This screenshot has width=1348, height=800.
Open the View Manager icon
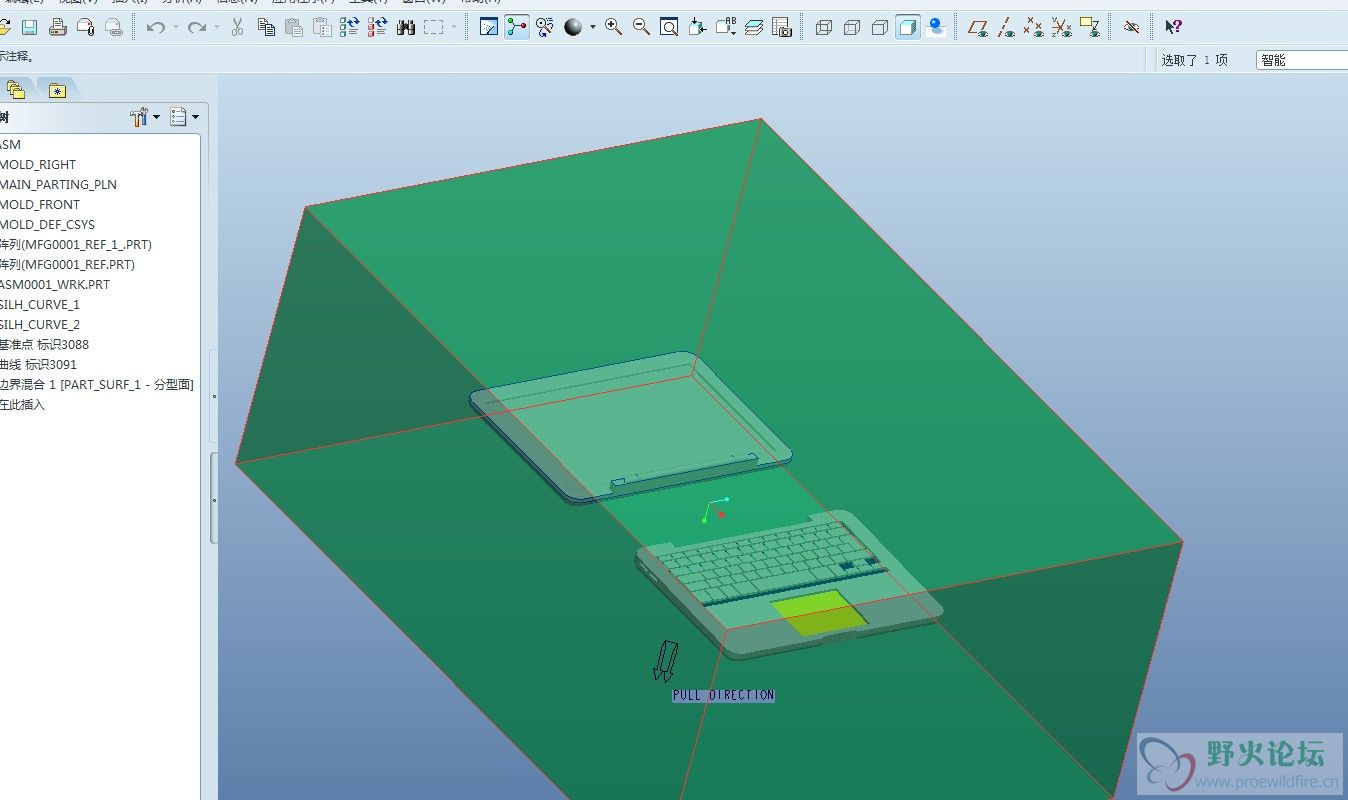(782, 28)
